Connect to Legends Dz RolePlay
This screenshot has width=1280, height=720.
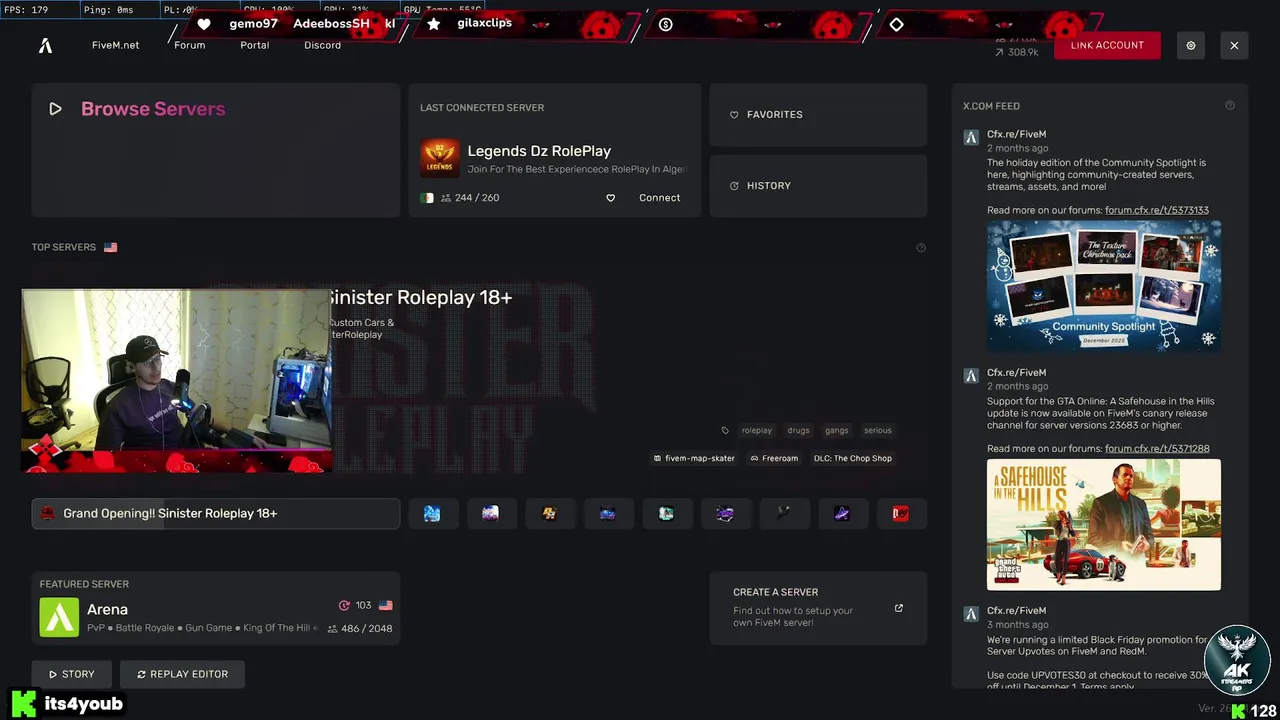[660, 198]
